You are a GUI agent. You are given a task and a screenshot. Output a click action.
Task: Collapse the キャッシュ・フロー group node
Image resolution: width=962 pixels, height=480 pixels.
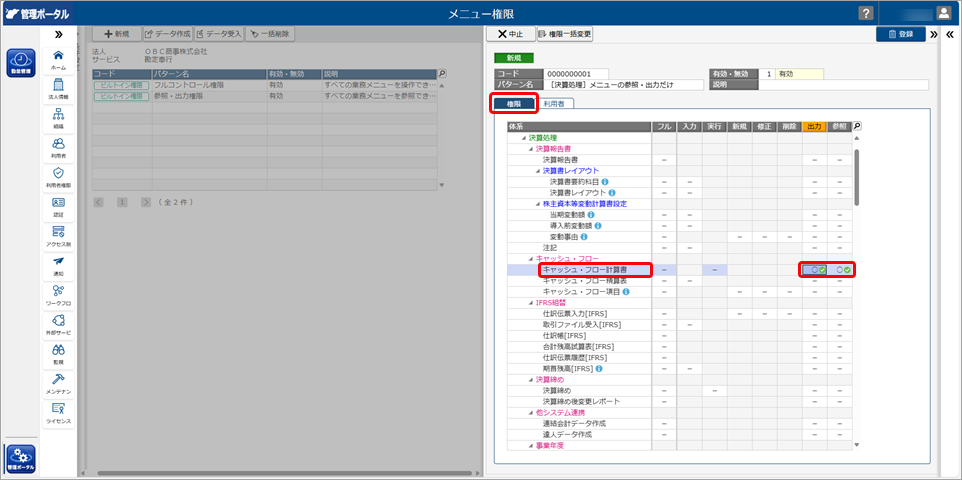click(531, 258)
